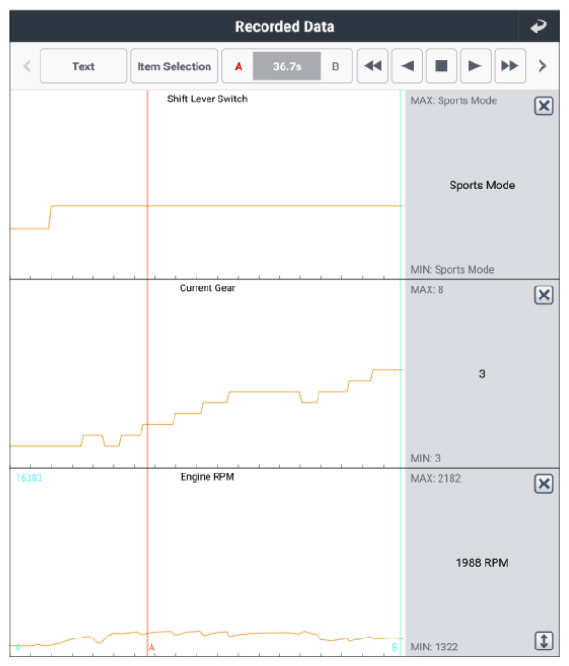
Task: Remove the Shift Lever Switch graph
Action: 544,106
